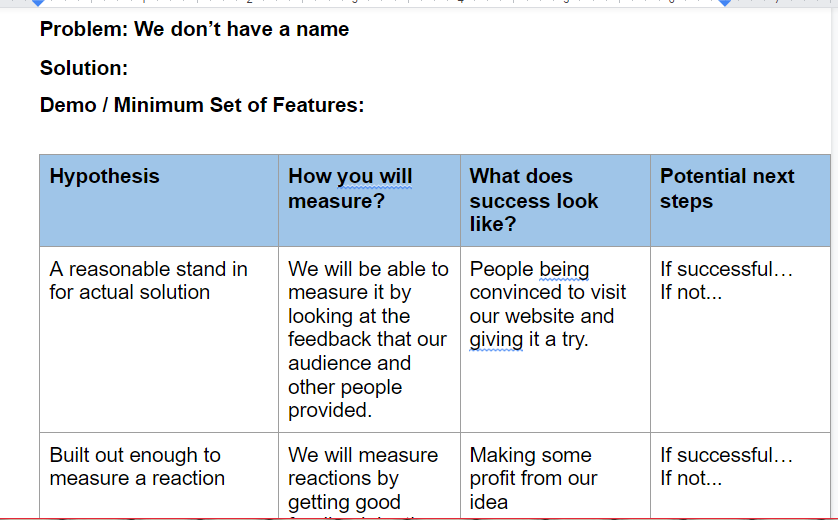Place cursor in "Problem: We don't have a name"
Viewport: 838px width, 520px height.
(x=194, y=29)
